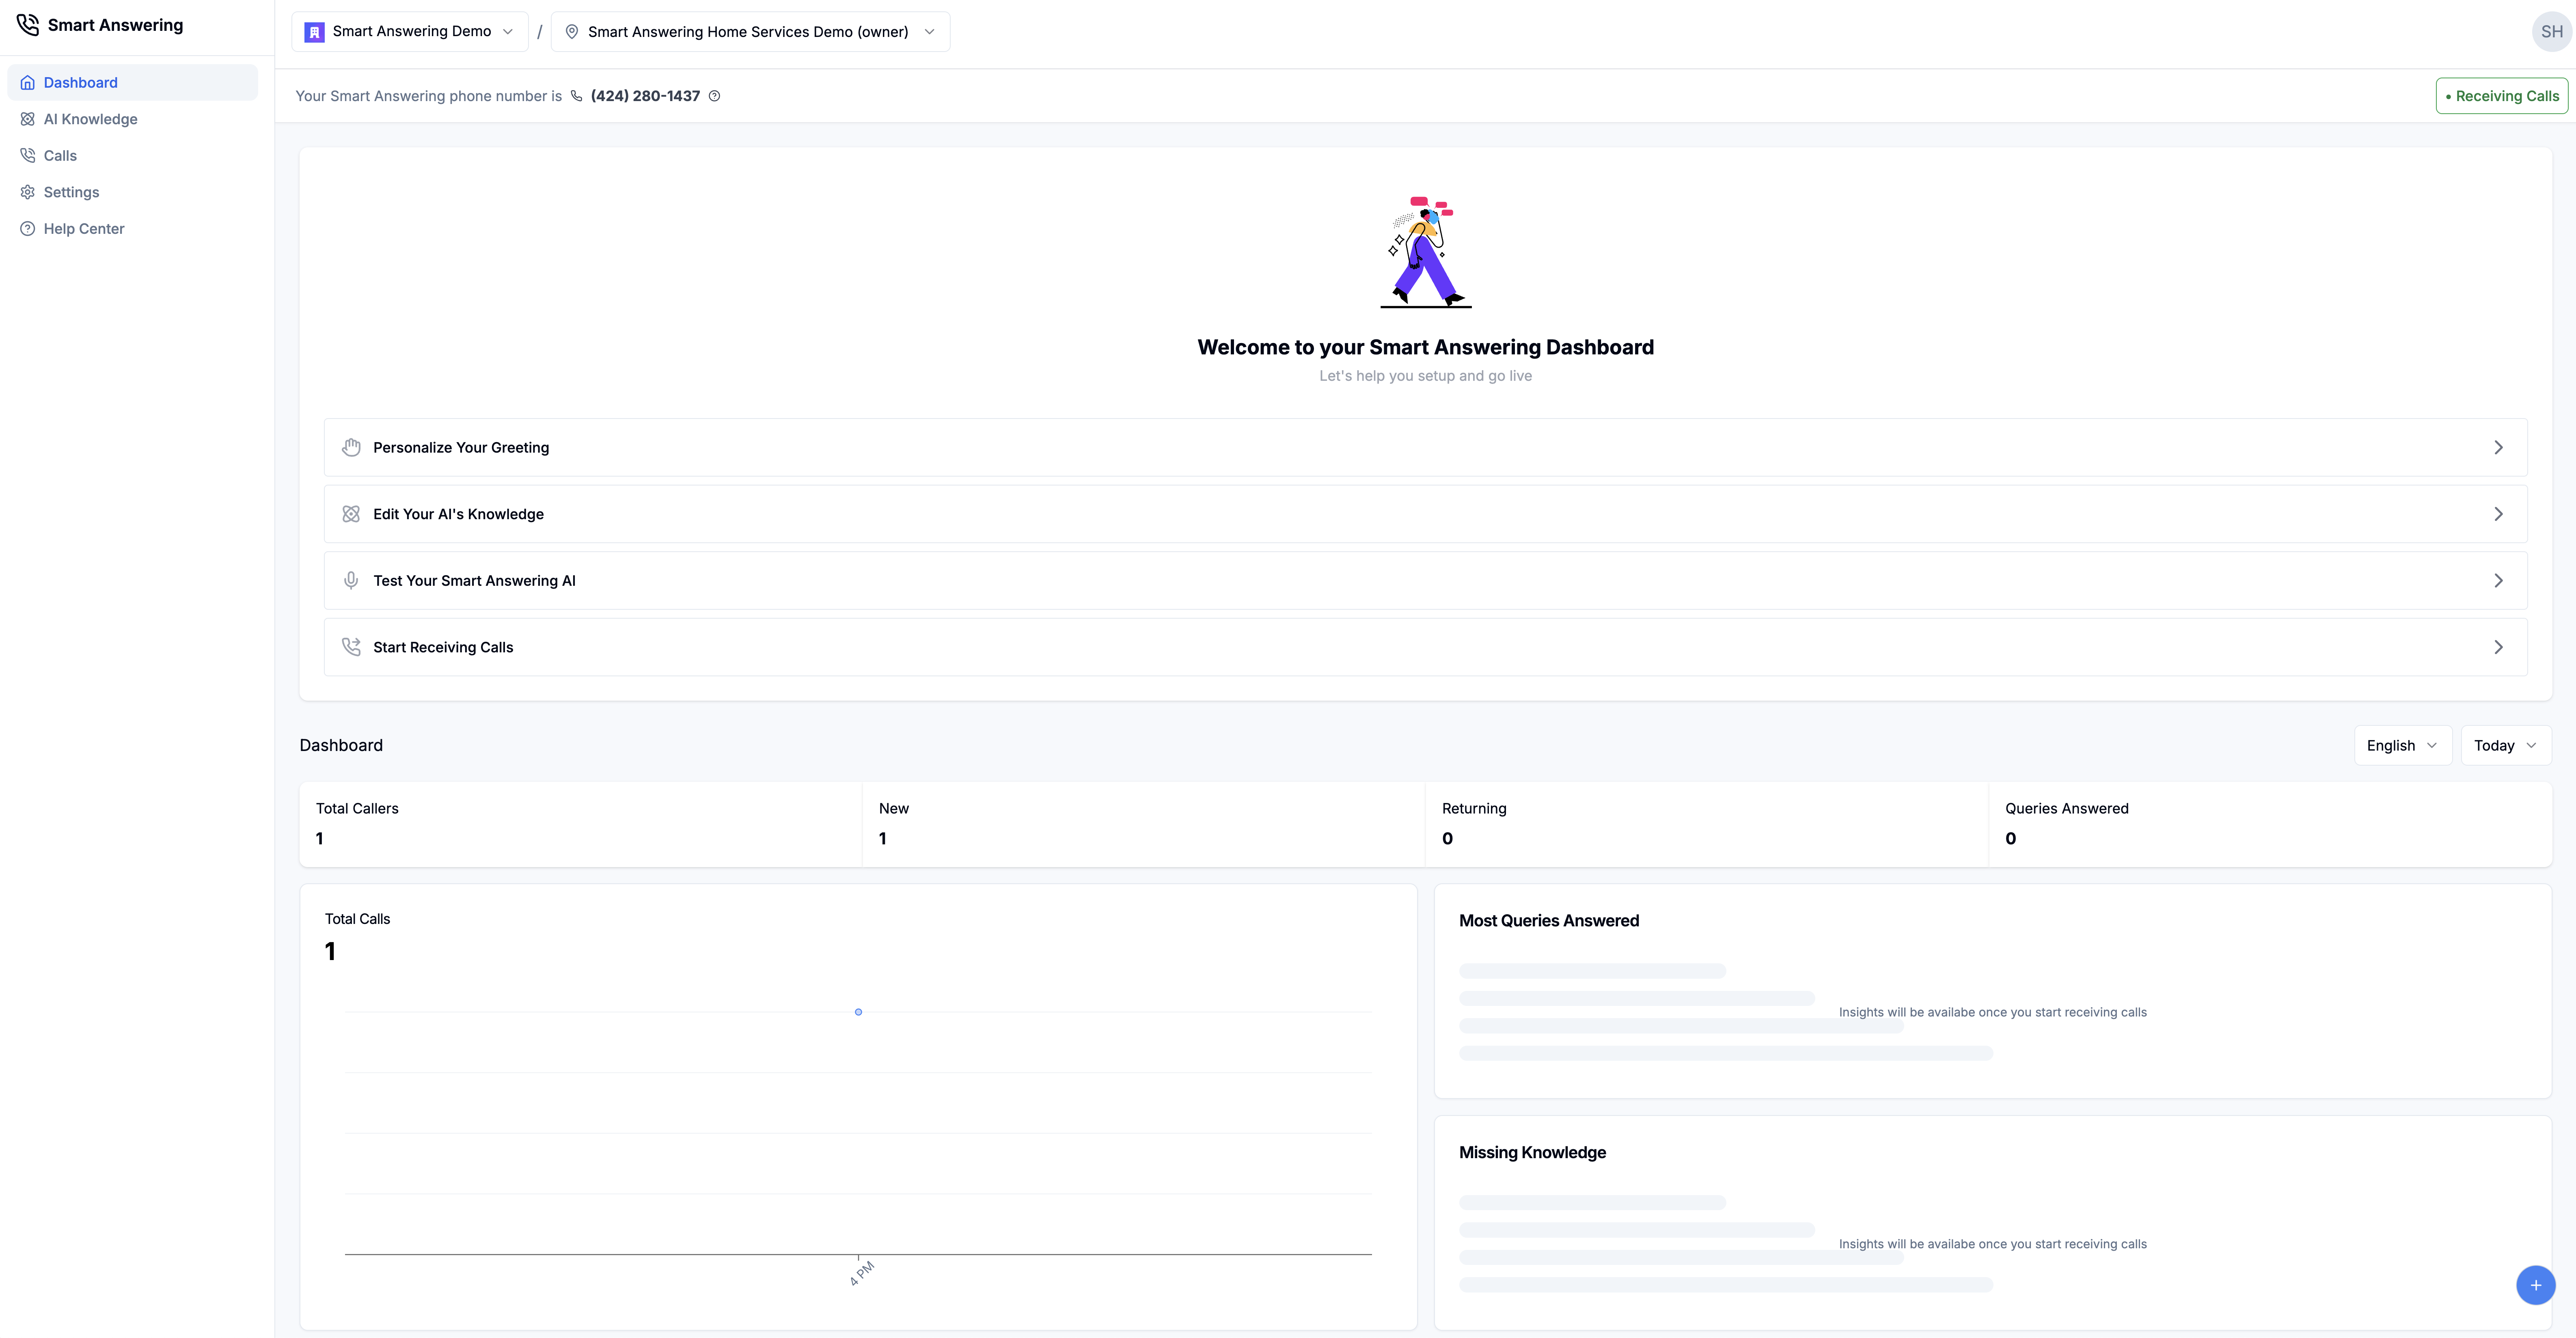
Task: Click the data point on the Total Calls chart
Action: (x=858, y=1012)
